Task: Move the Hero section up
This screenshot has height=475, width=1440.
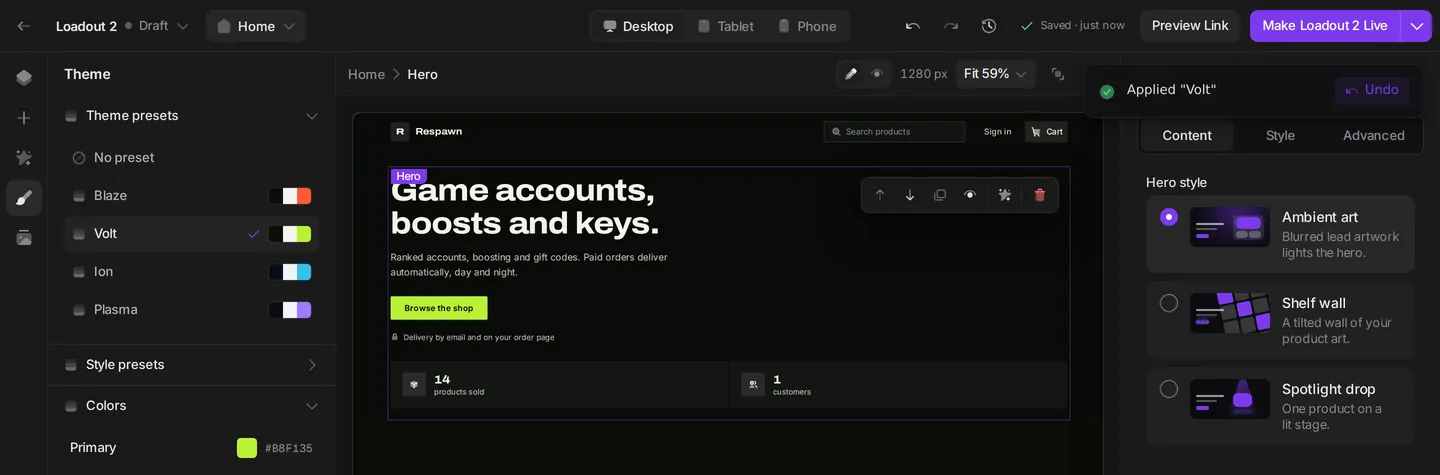Action: [x=880, y=195]
